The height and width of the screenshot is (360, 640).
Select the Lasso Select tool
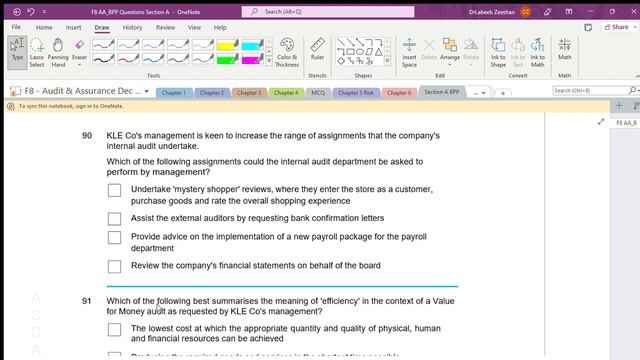pyautogui.click(x=37, y=52)
